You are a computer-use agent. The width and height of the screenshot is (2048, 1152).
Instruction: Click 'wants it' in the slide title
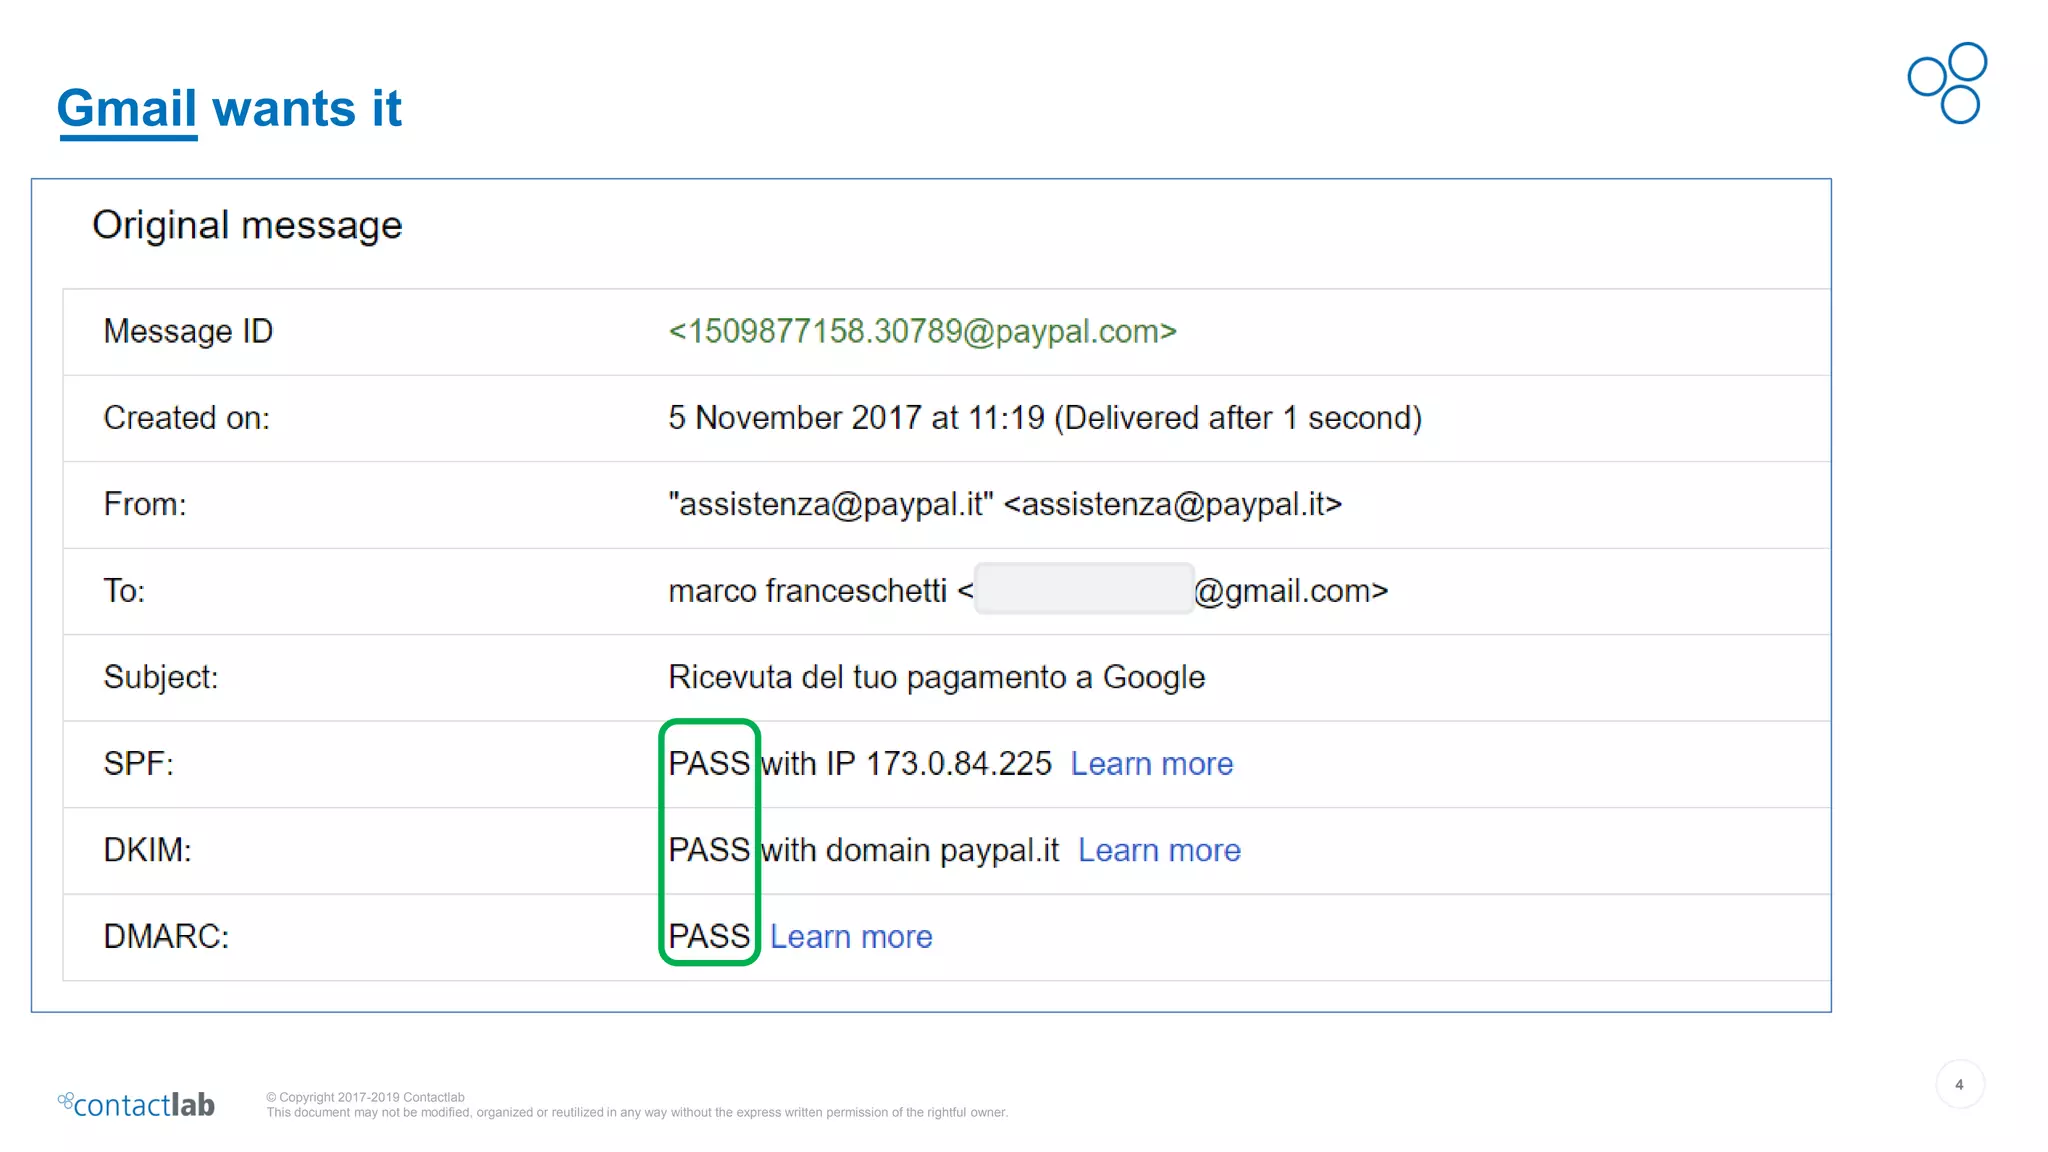[x=307, y=108]
